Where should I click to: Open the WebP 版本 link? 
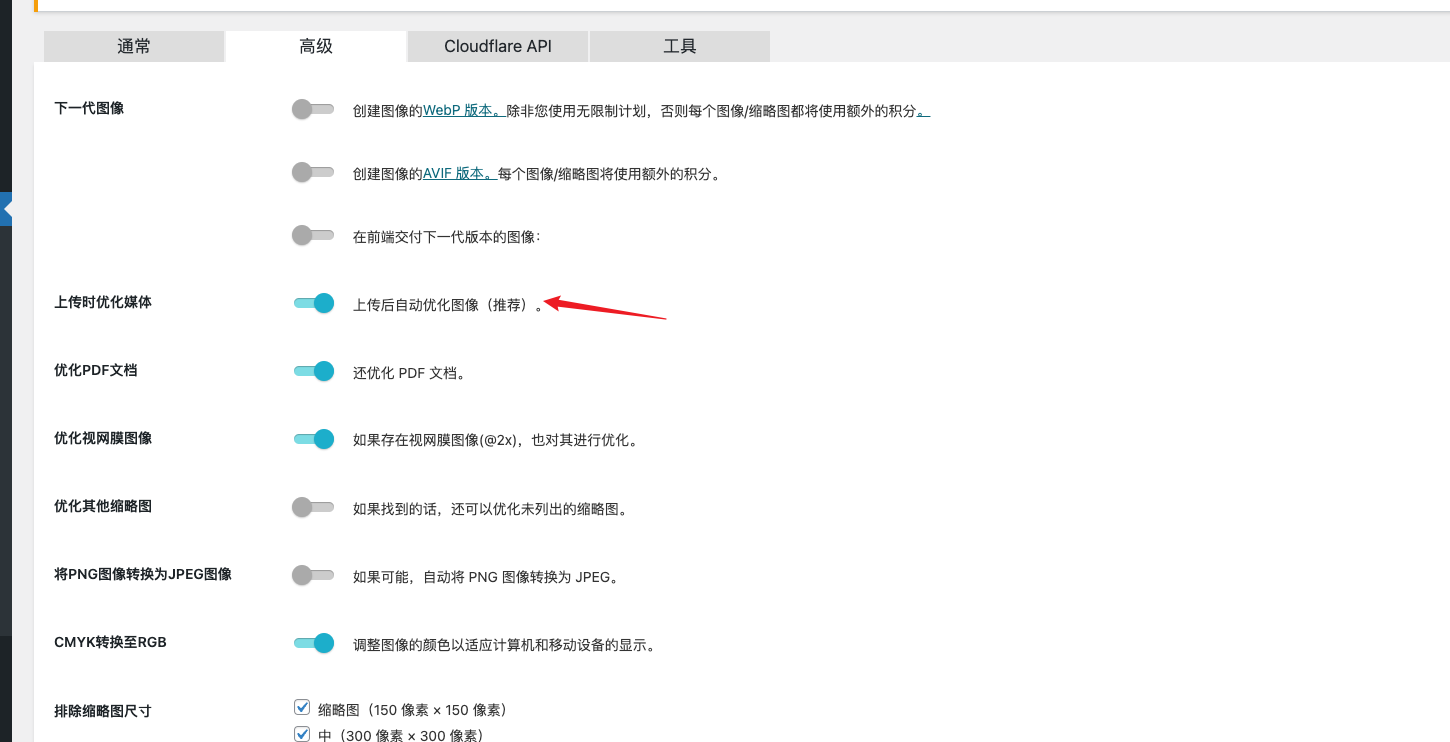pyautogui.click(x=460, y=111)
